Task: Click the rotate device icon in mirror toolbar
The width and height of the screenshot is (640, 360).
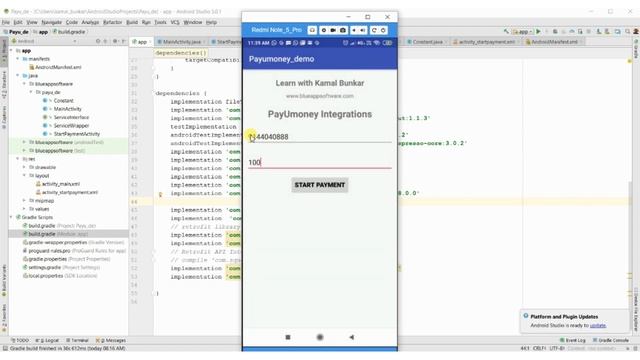Action: (373, 30)
